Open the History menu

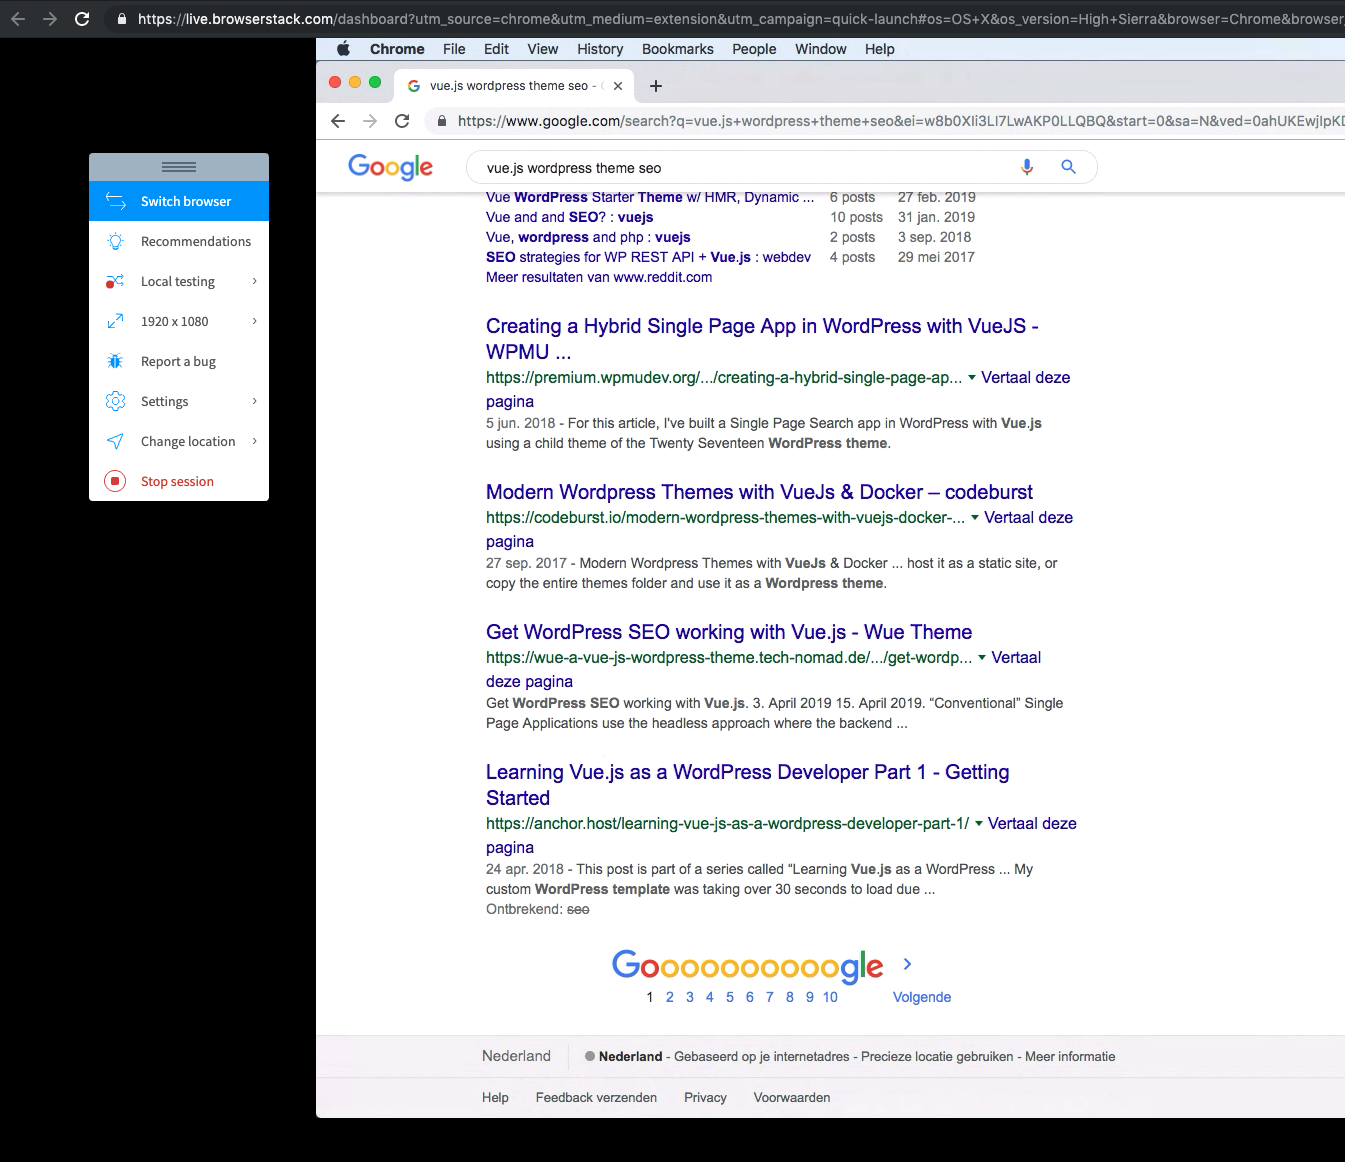point(600,49)
